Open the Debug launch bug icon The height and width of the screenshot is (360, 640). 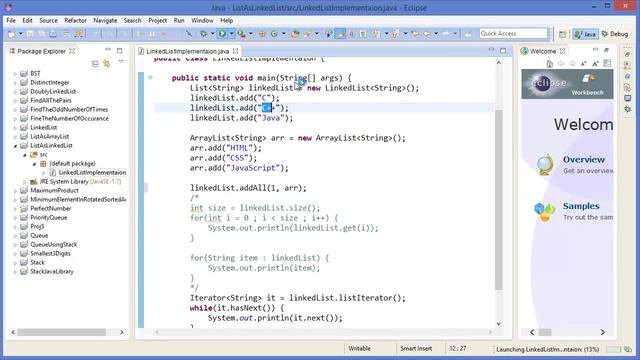click(203, 34)
